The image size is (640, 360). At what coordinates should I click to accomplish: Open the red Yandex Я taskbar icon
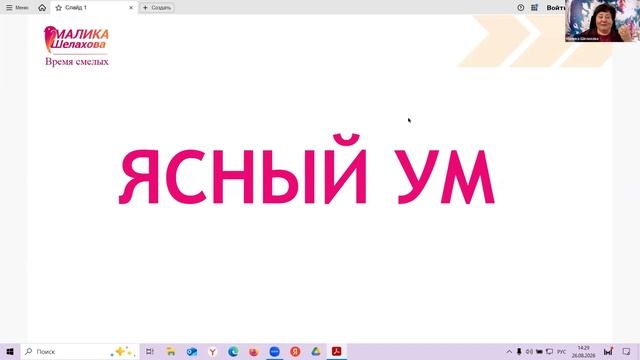(x=295, y=351)
